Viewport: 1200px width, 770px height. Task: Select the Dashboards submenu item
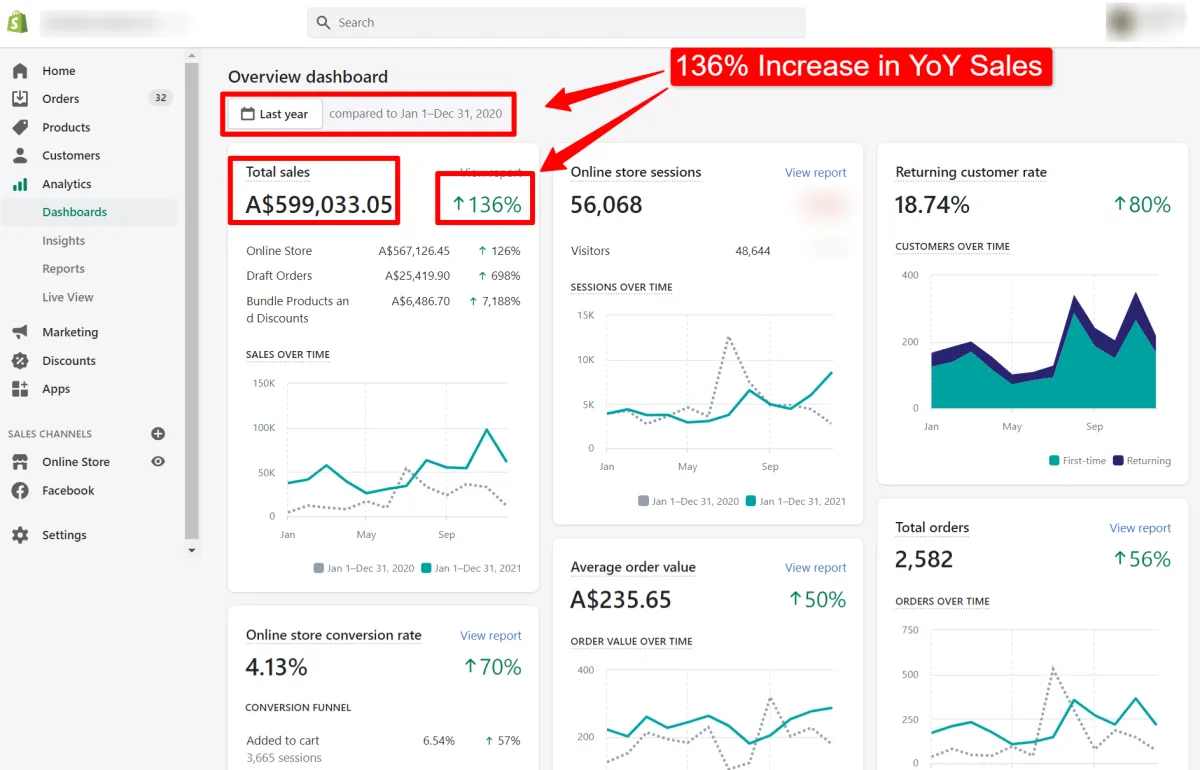coord(75,212)
